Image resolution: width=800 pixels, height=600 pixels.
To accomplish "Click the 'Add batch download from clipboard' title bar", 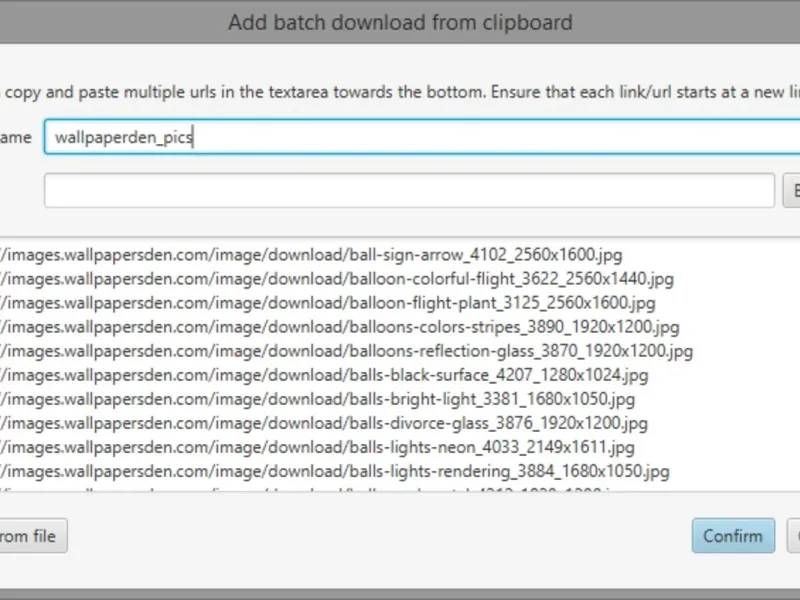I will pos(400,22).
